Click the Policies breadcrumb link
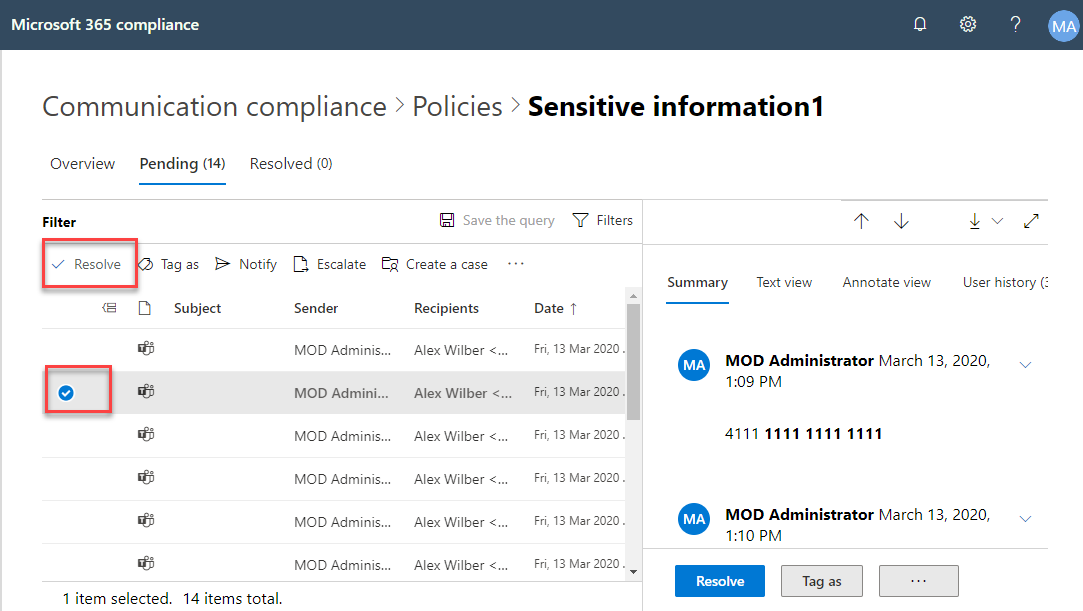The width and height of the screenshot is (1083, 611). [457, 107]
